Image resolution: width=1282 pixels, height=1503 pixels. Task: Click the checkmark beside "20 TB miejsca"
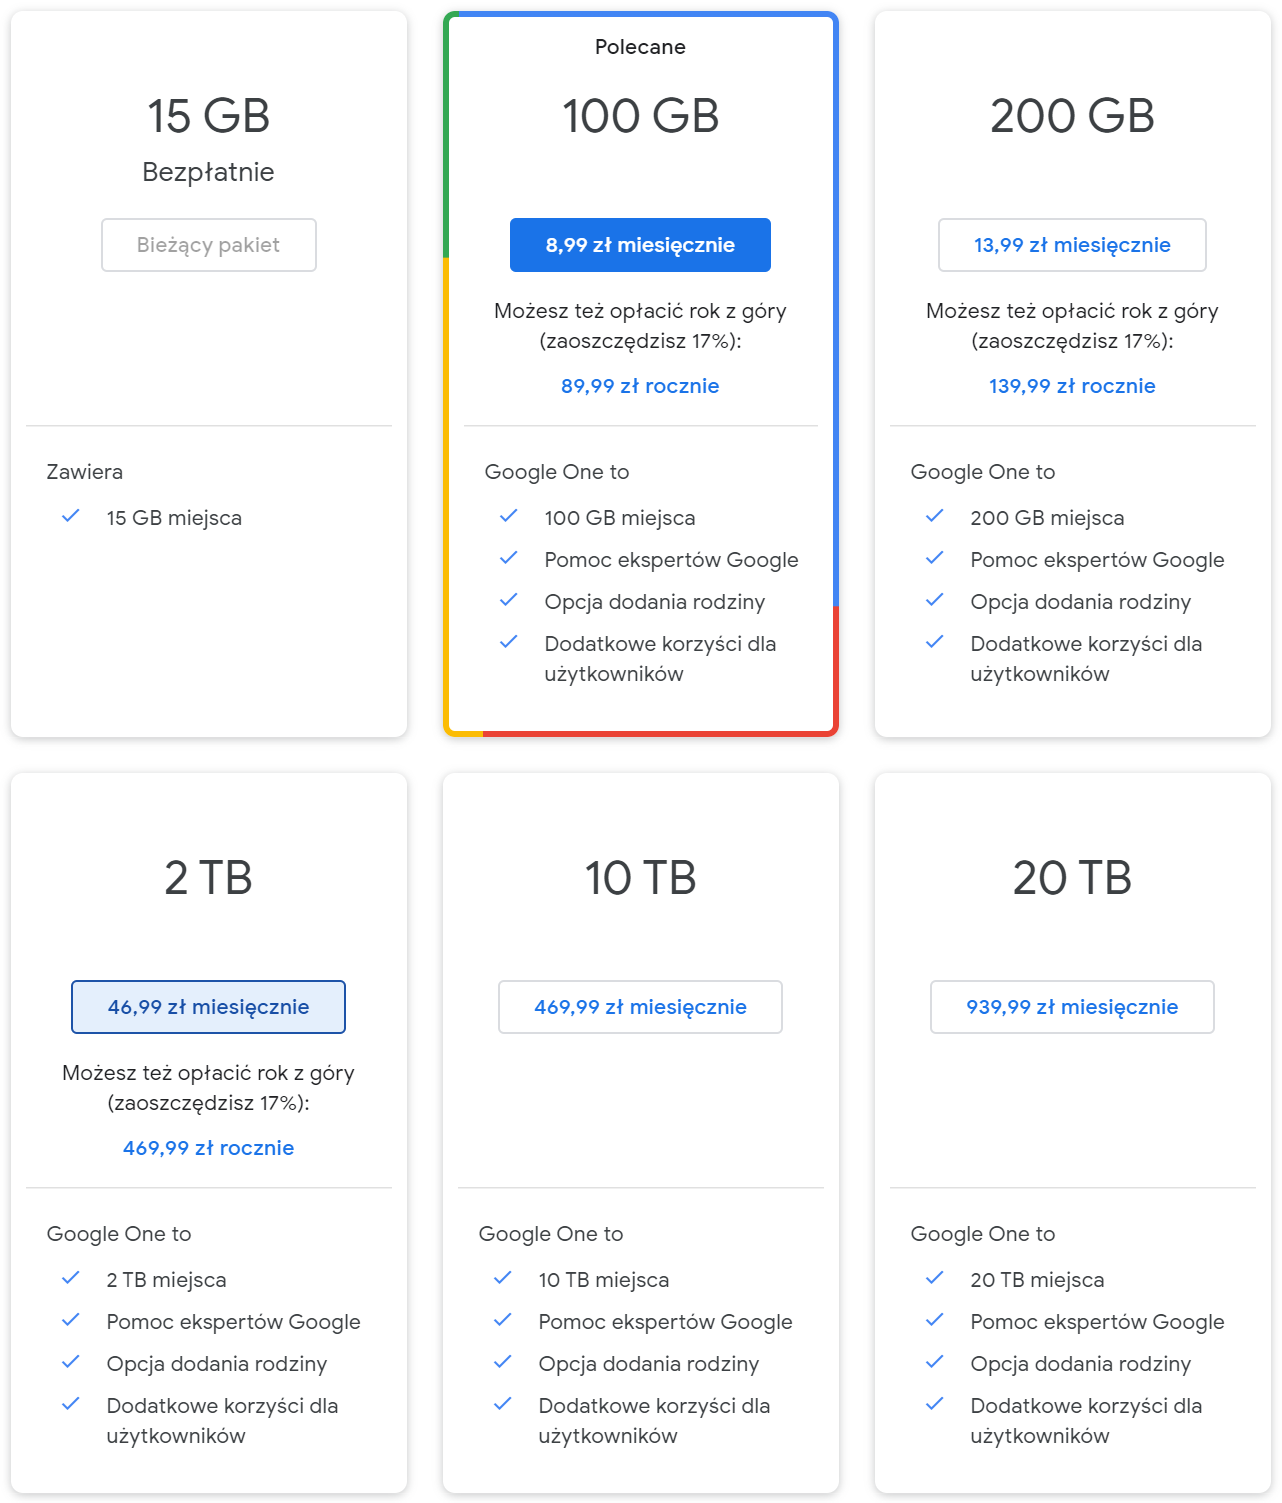[x=935, y=1278]
